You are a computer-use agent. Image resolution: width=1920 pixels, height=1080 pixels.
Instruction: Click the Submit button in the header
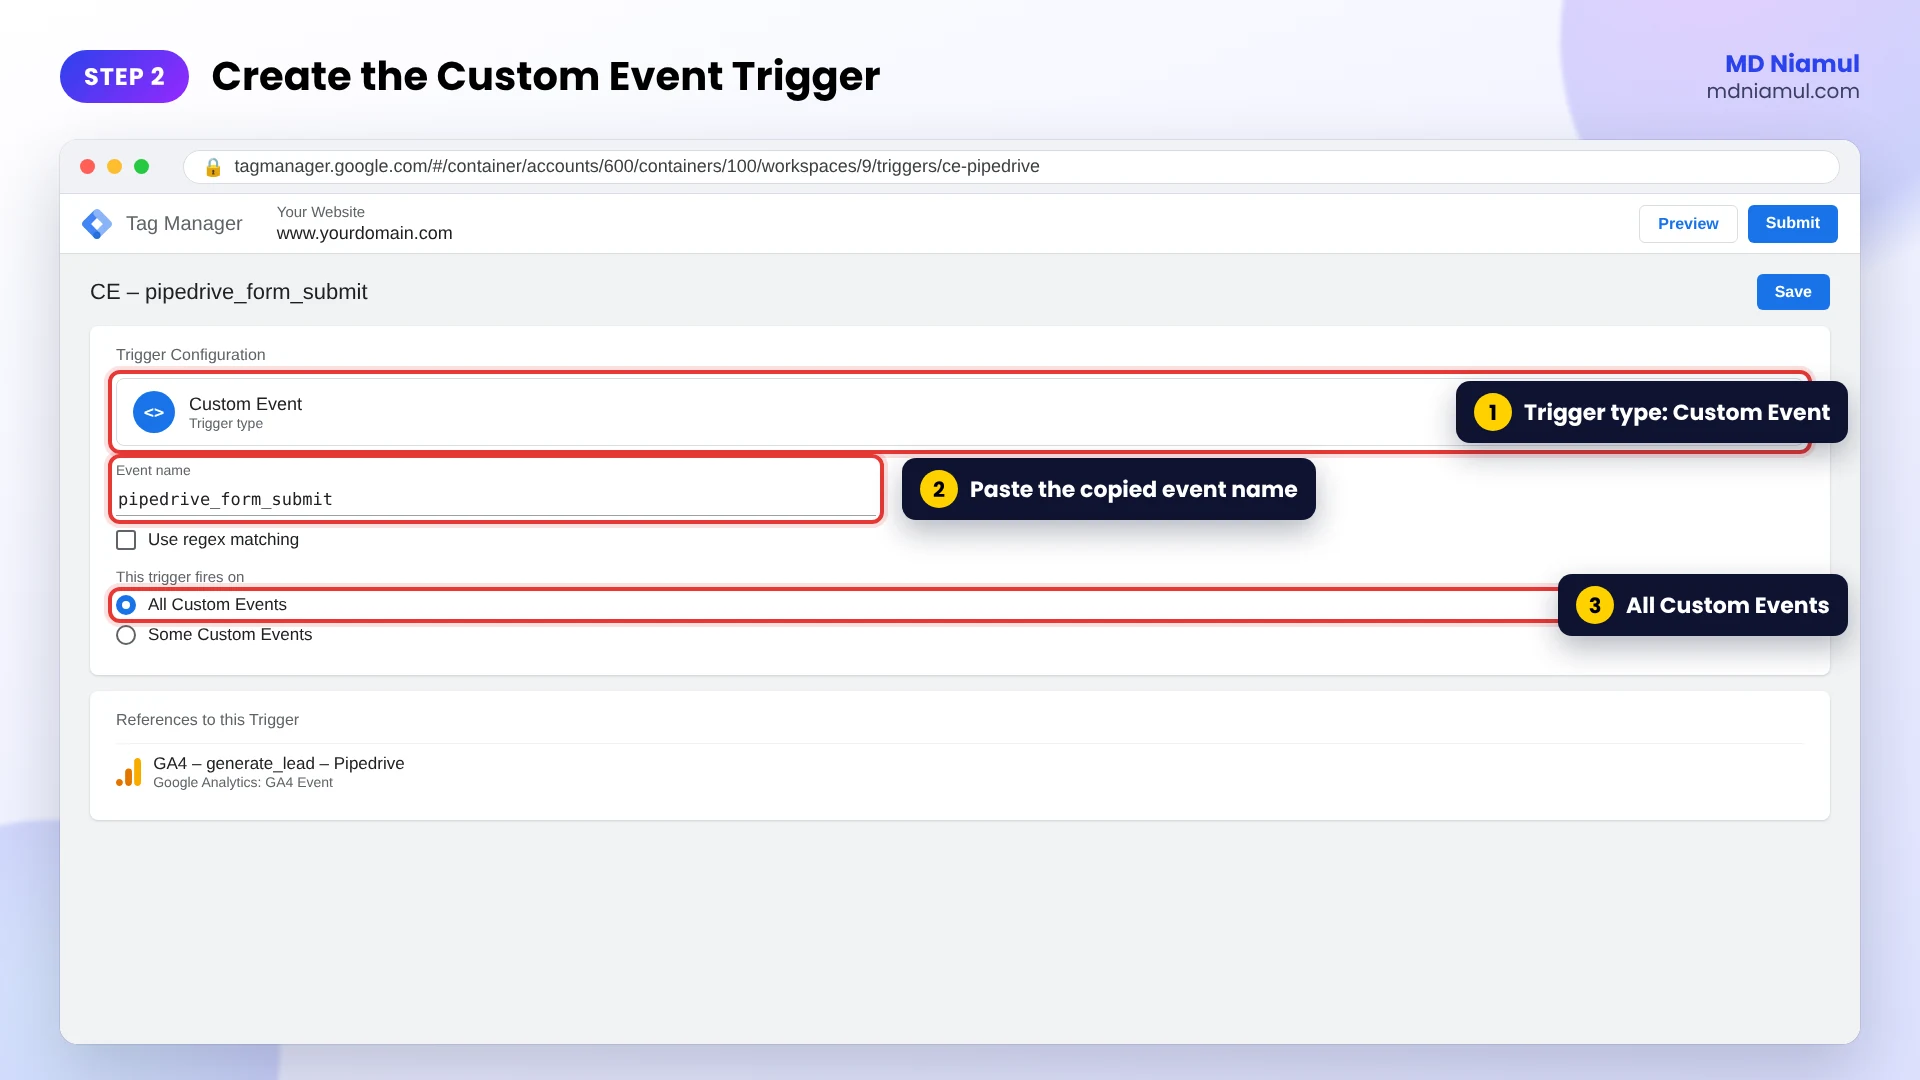(x=1792, y=224)
